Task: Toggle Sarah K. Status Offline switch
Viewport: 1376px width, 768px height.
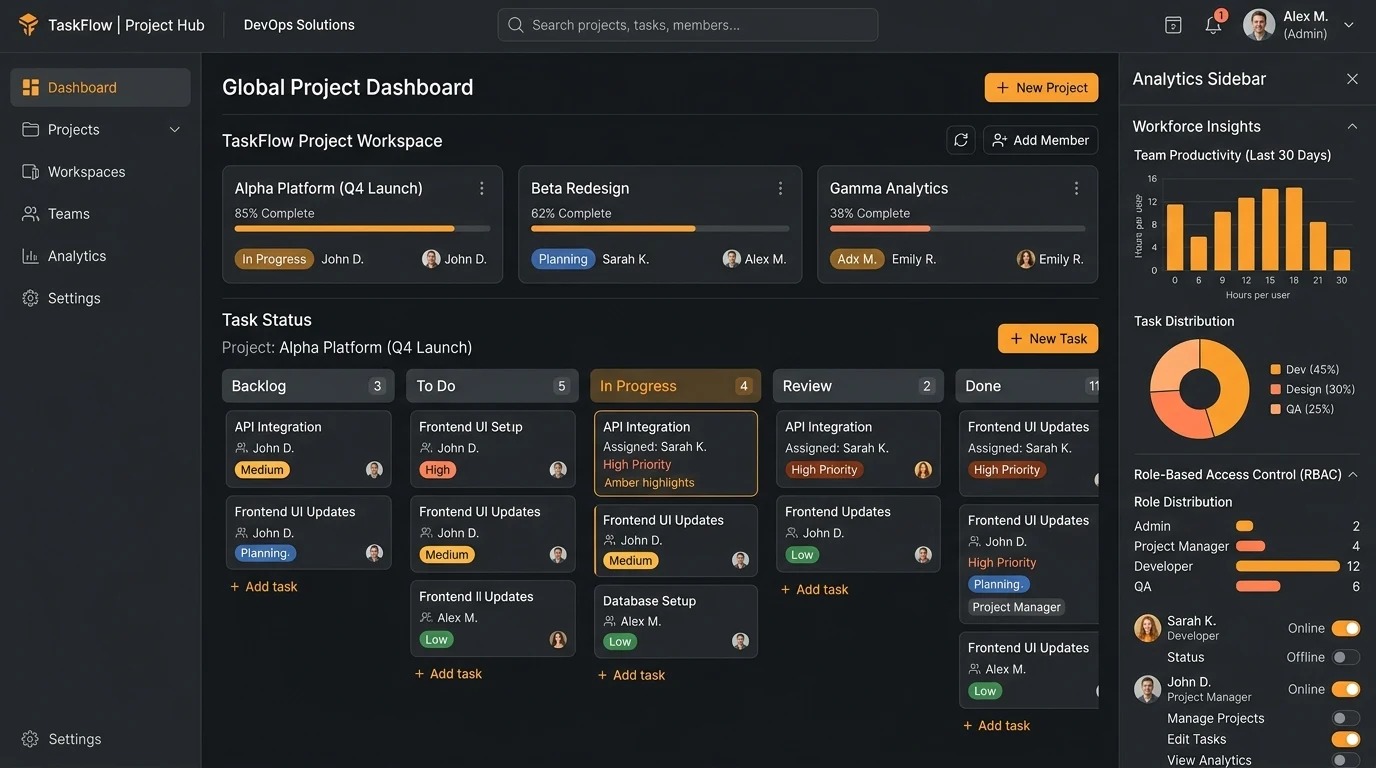Action: point(1346,657)
